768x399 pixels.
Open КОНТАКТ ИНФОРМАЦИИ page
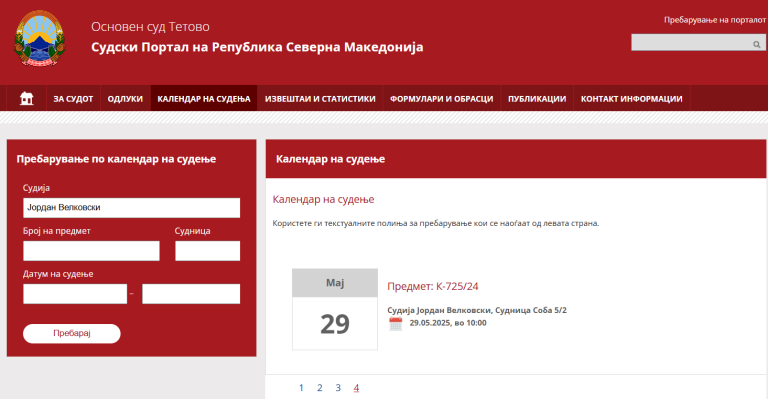tap(631, 98)
